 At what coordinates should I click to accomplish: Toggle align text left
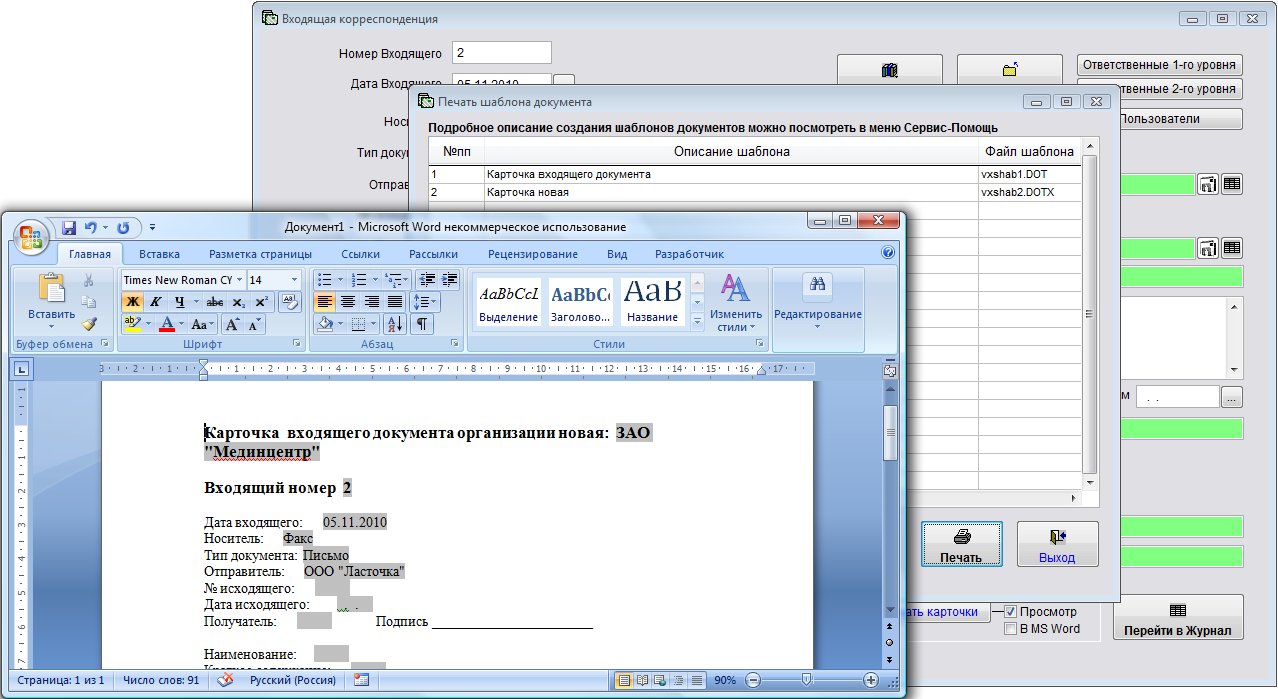point(324,302)
